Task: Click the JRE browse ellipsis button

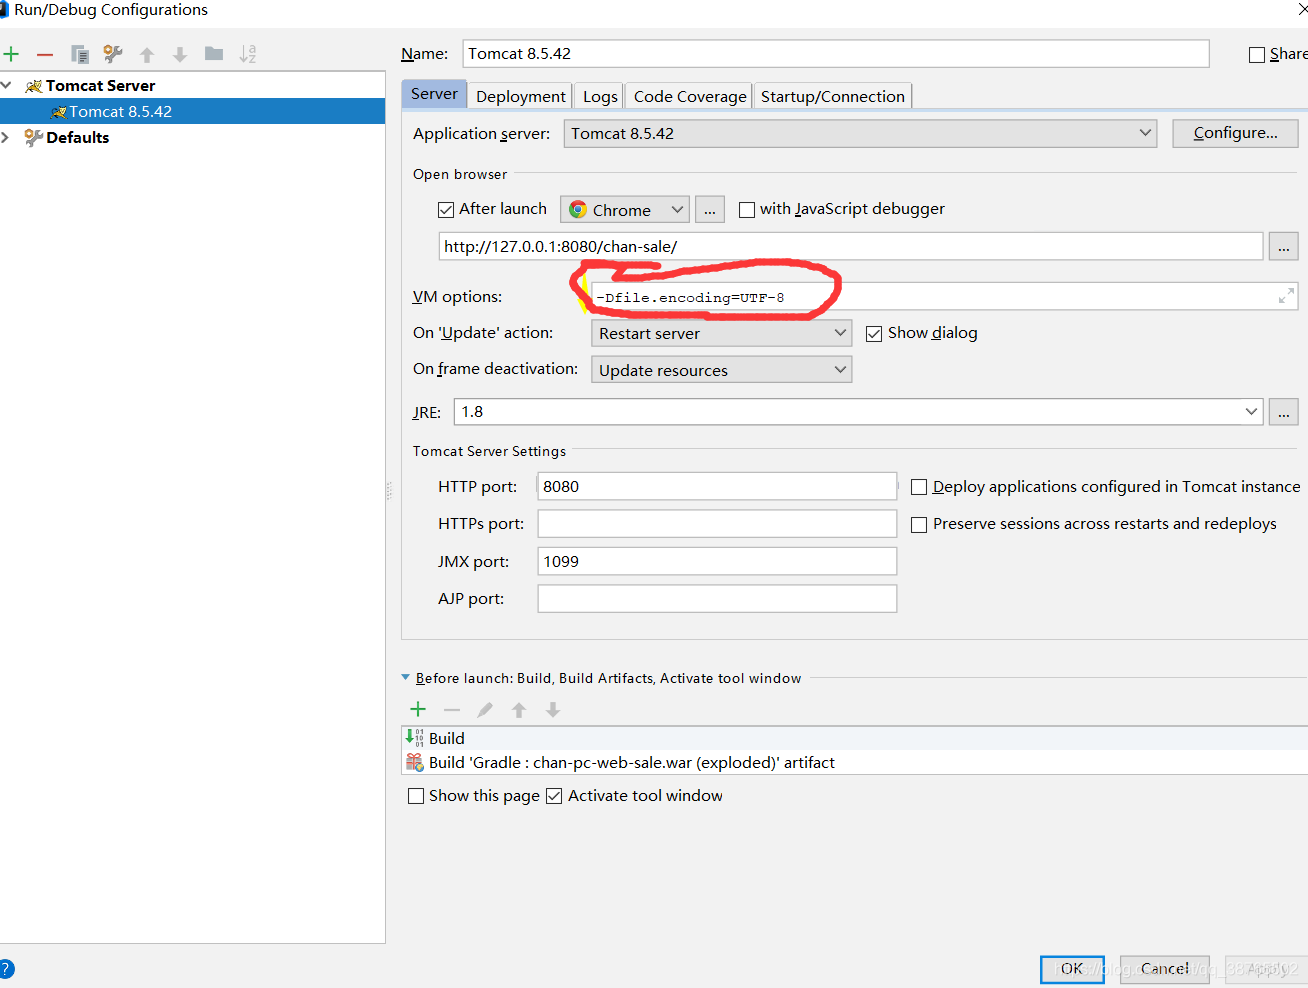Action: coord(1284,412)
